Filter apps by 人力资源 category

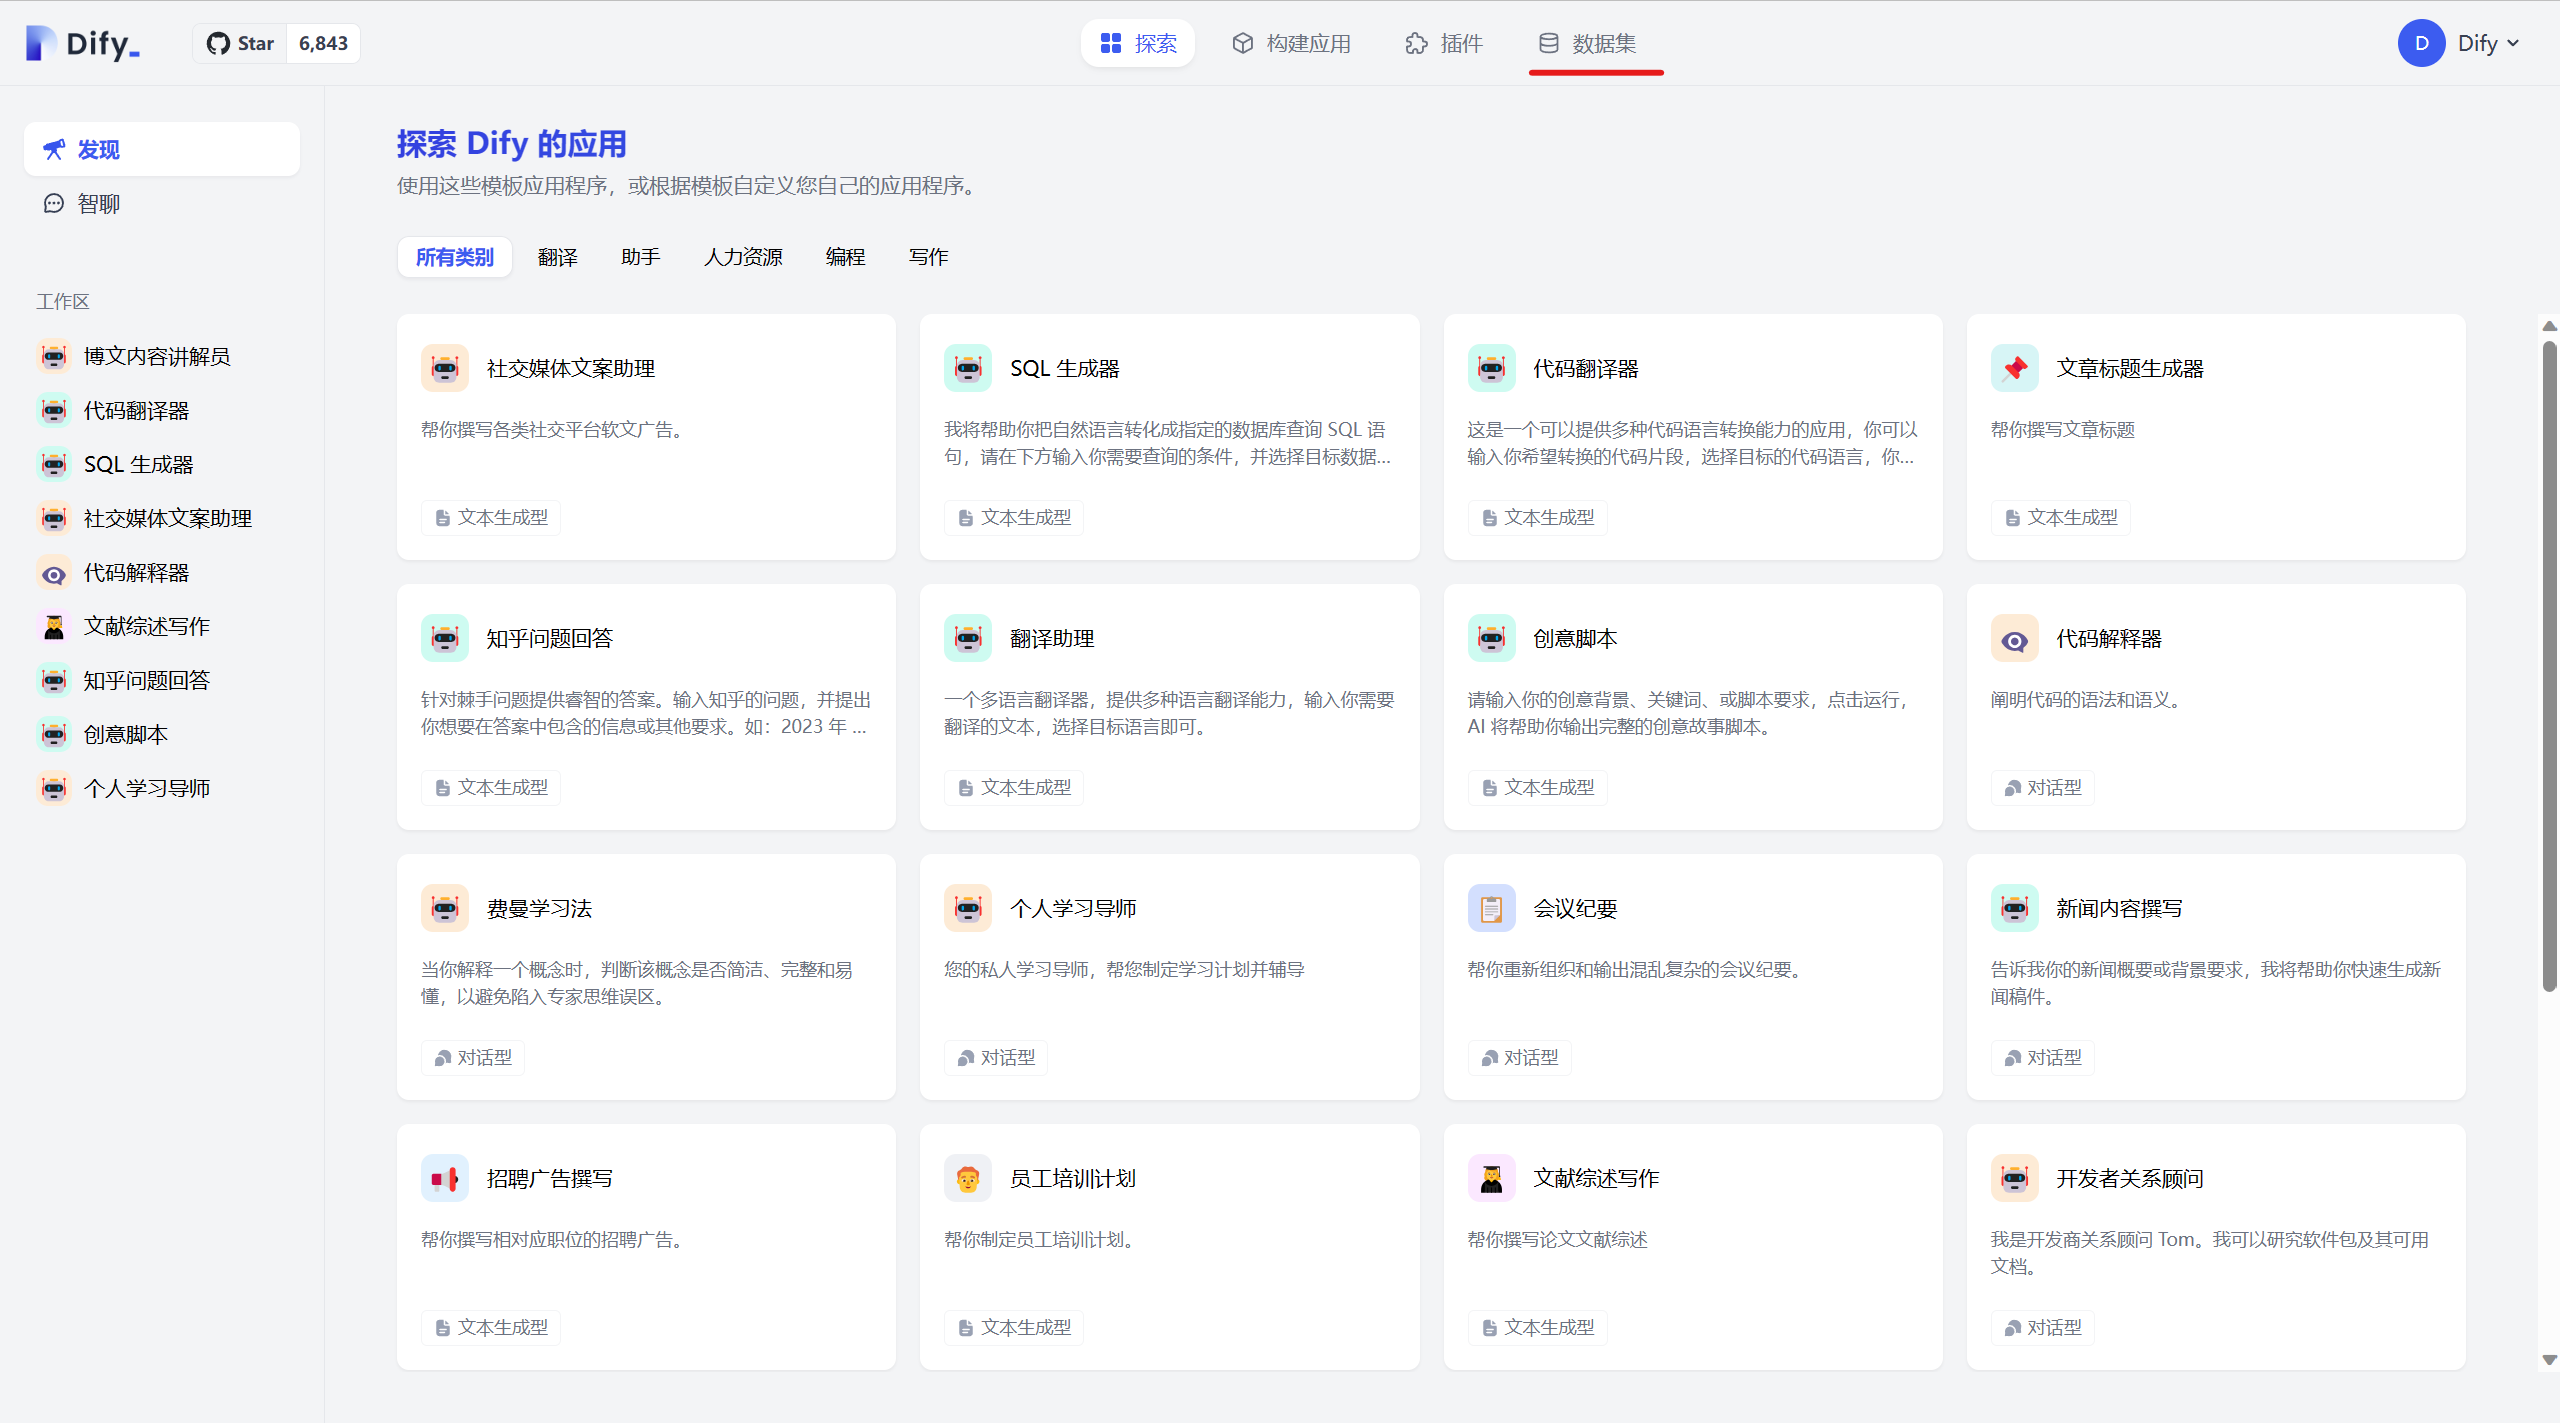coord(742,257)
